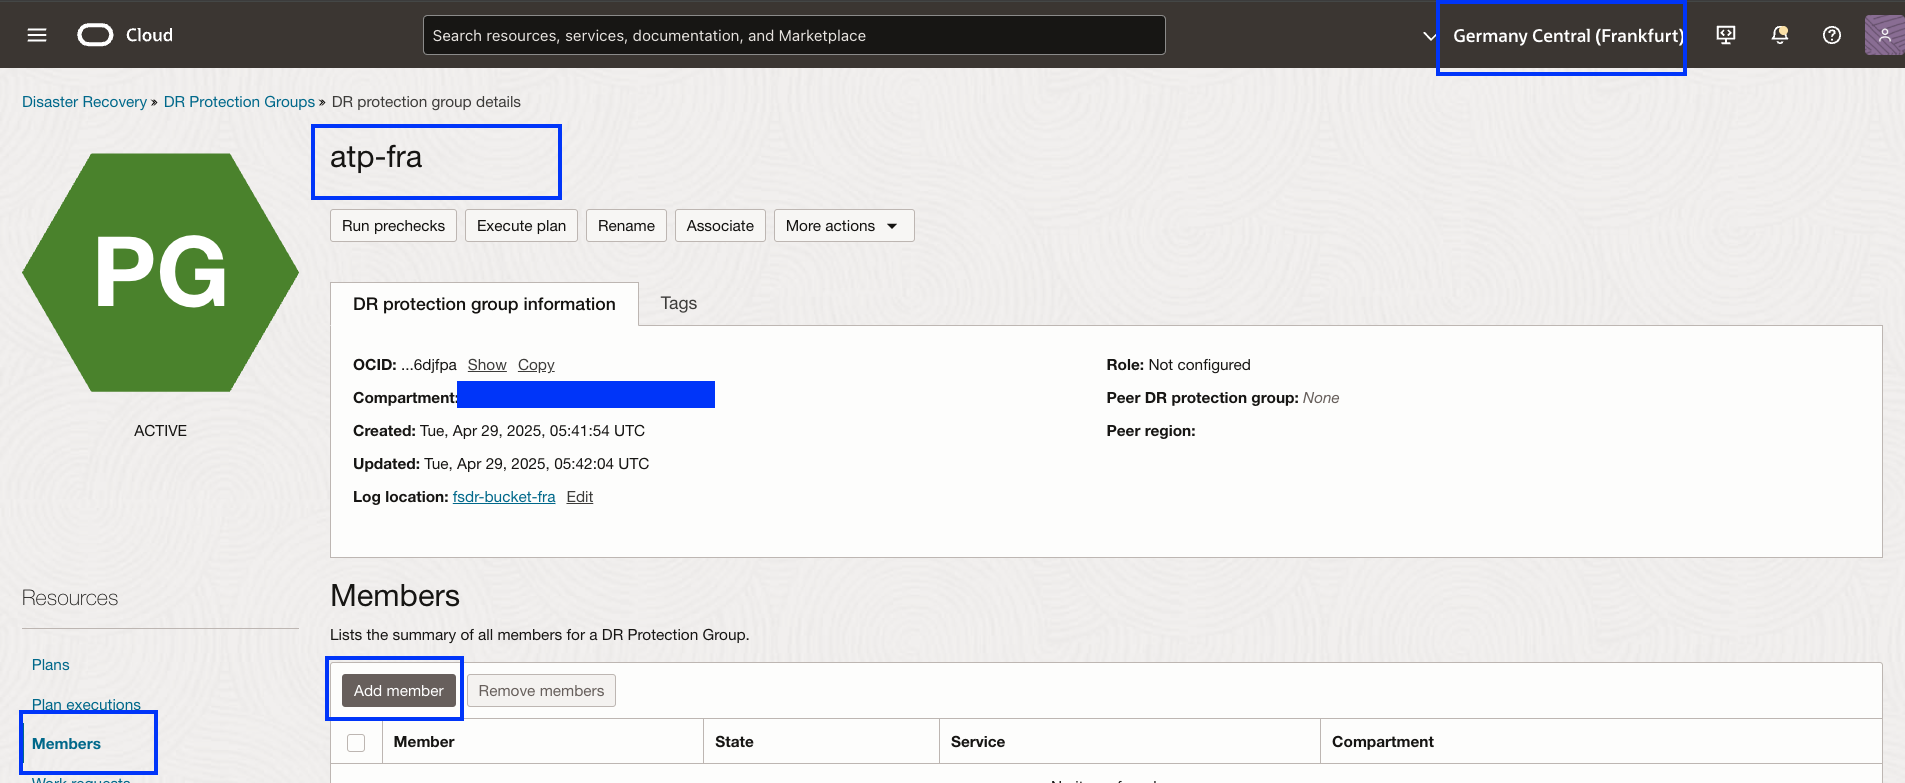Click the Role: Not configured text
1905x783 pixels.
pos(1178,365)
